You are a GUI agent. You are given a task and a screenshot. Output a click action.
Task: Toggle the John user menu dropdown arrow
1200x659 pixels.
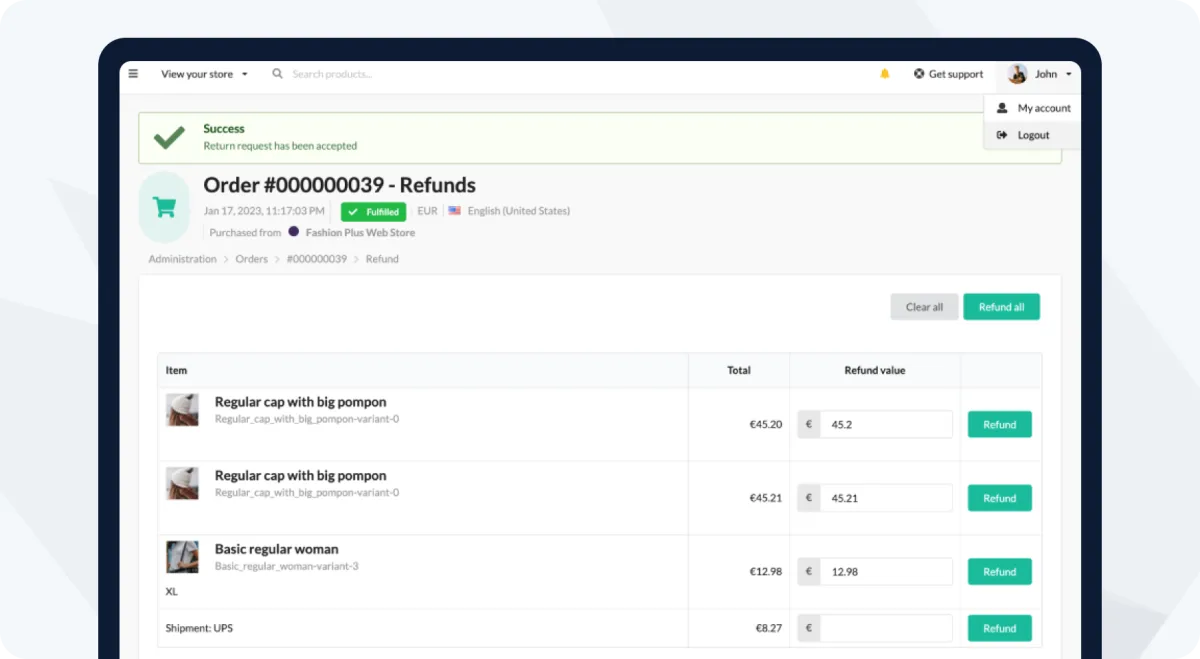pyautogui.click(x=1069, y=75)
